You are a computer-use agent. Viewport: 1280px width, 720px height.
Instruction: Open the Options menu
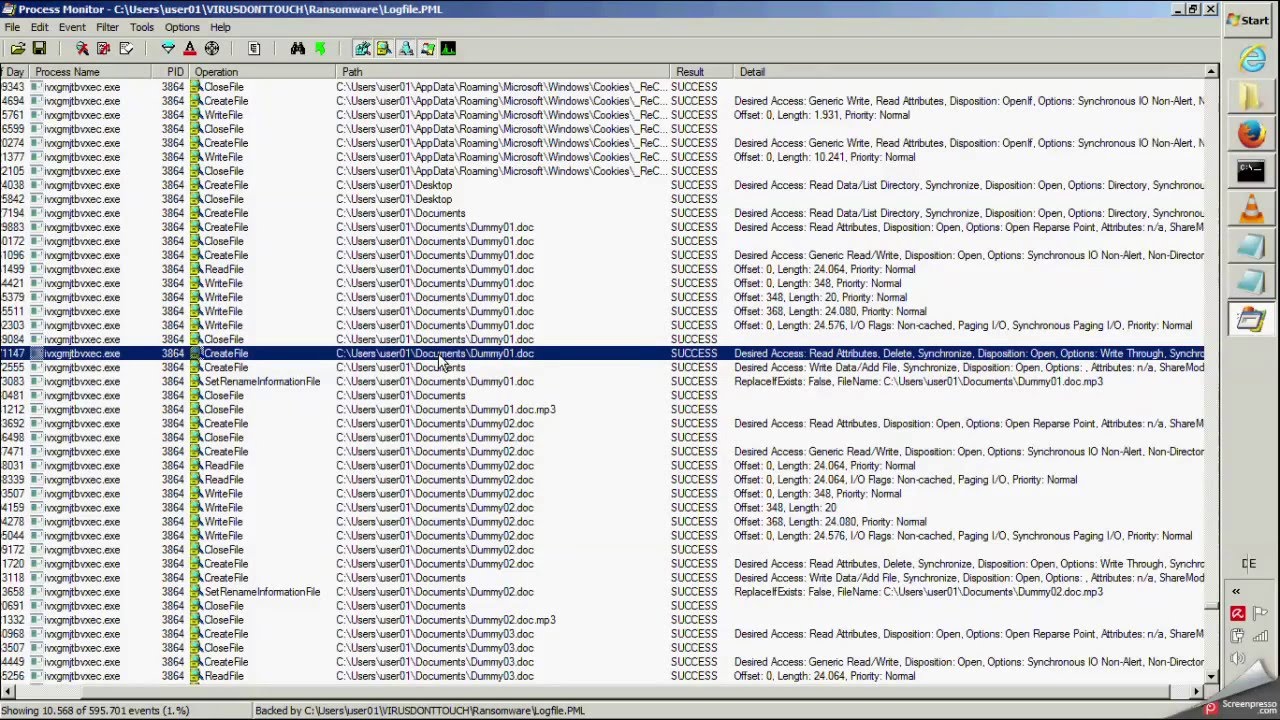182,27
